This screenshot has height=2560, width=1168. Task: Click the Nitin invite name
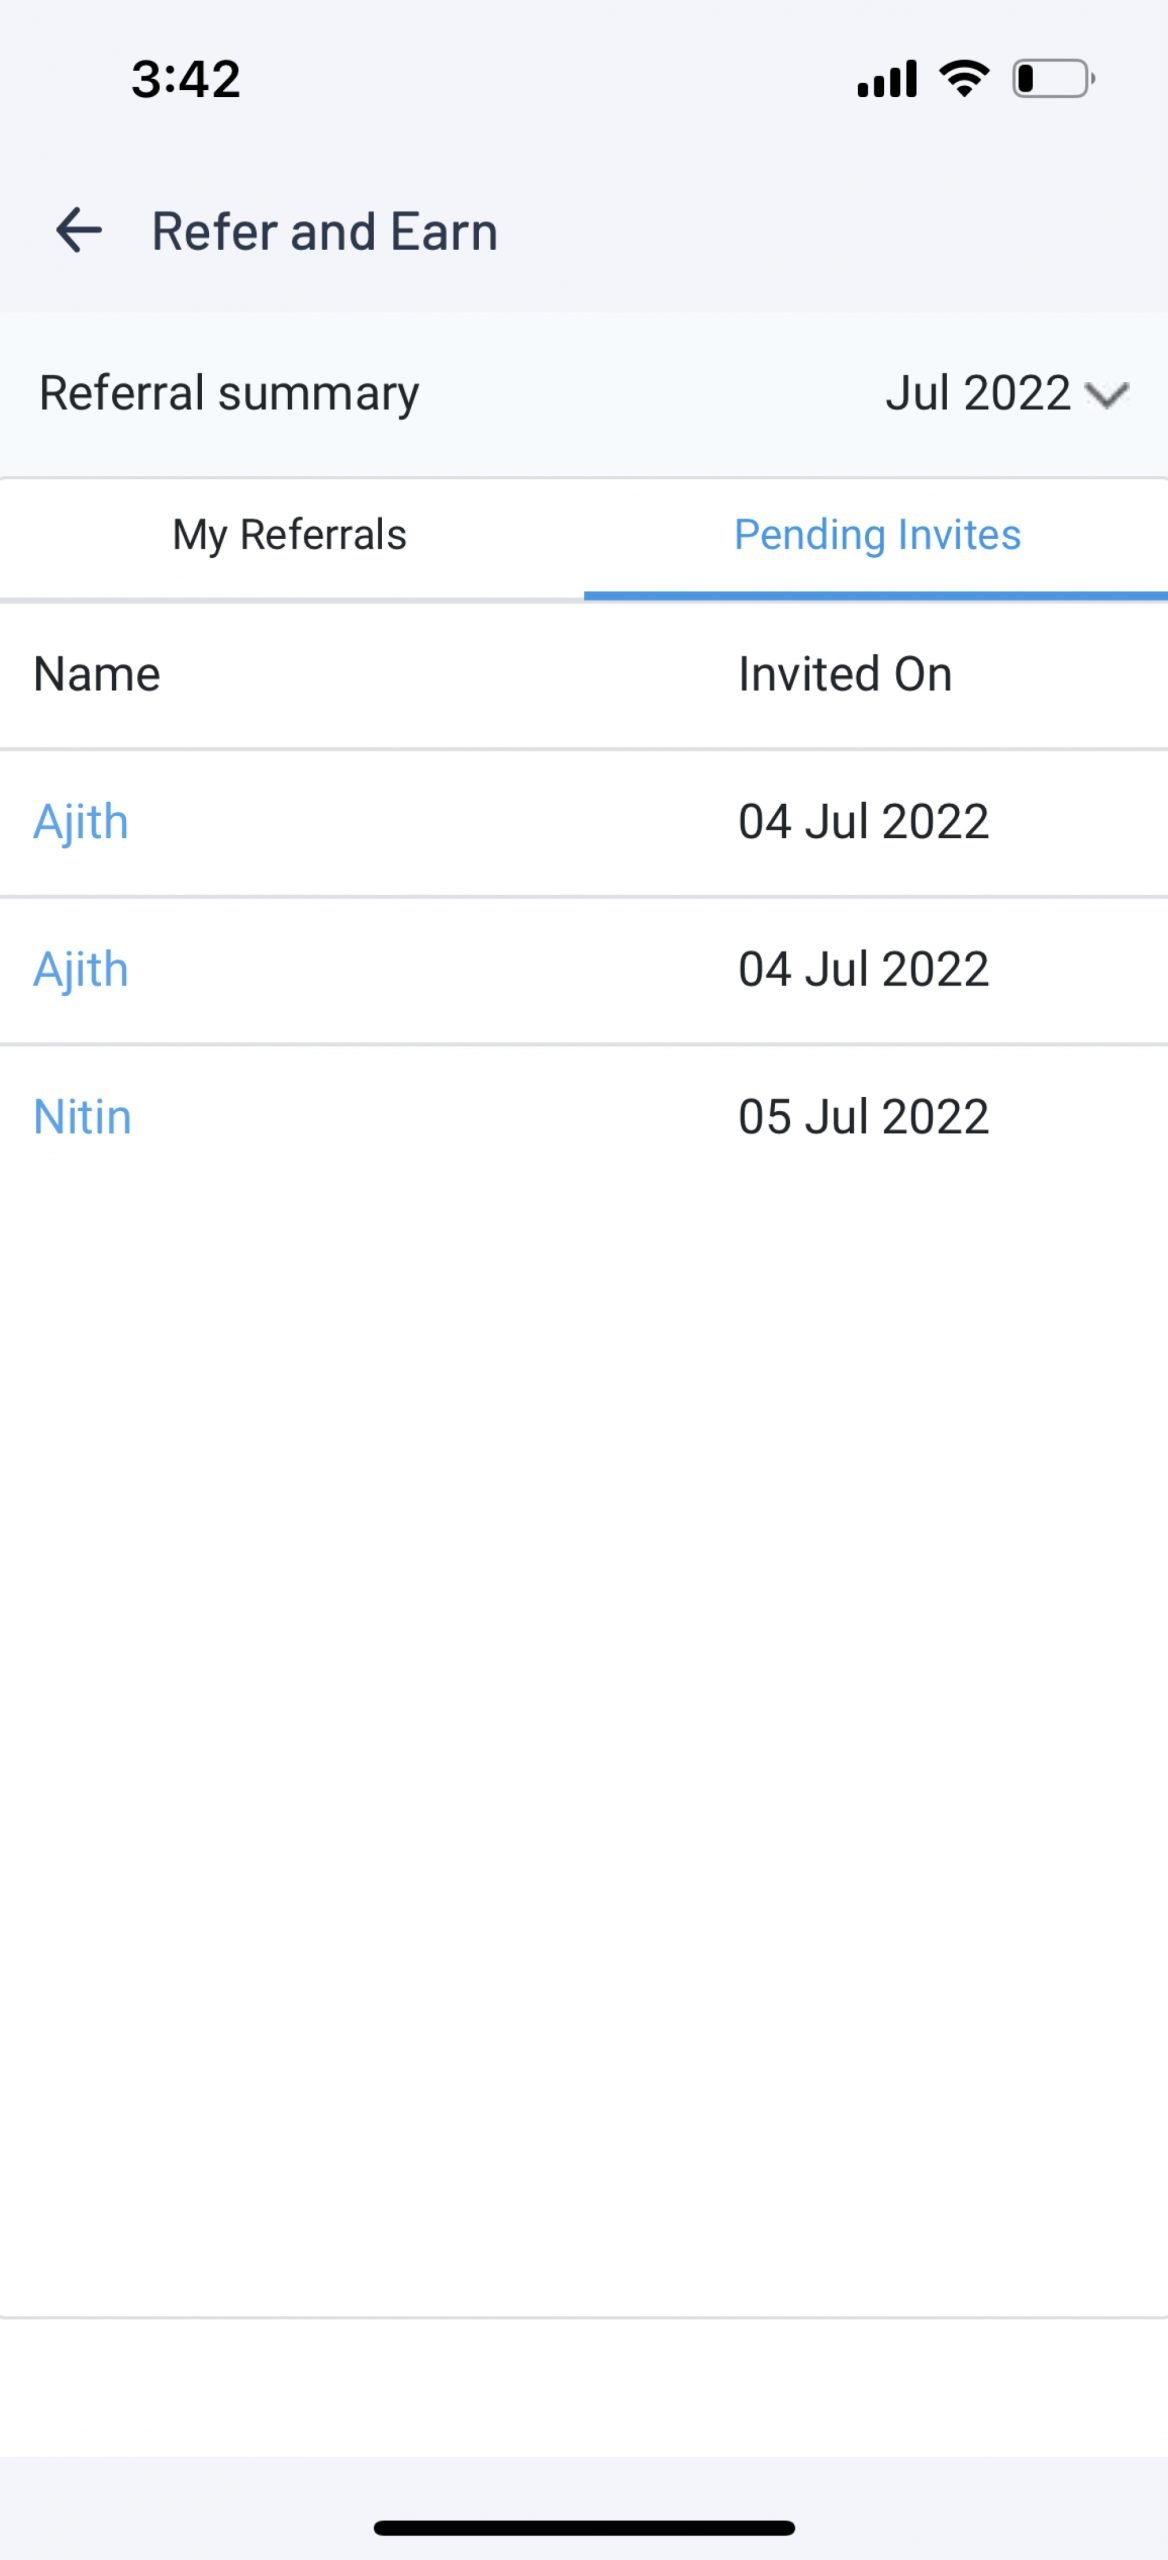pos(83,1117)
